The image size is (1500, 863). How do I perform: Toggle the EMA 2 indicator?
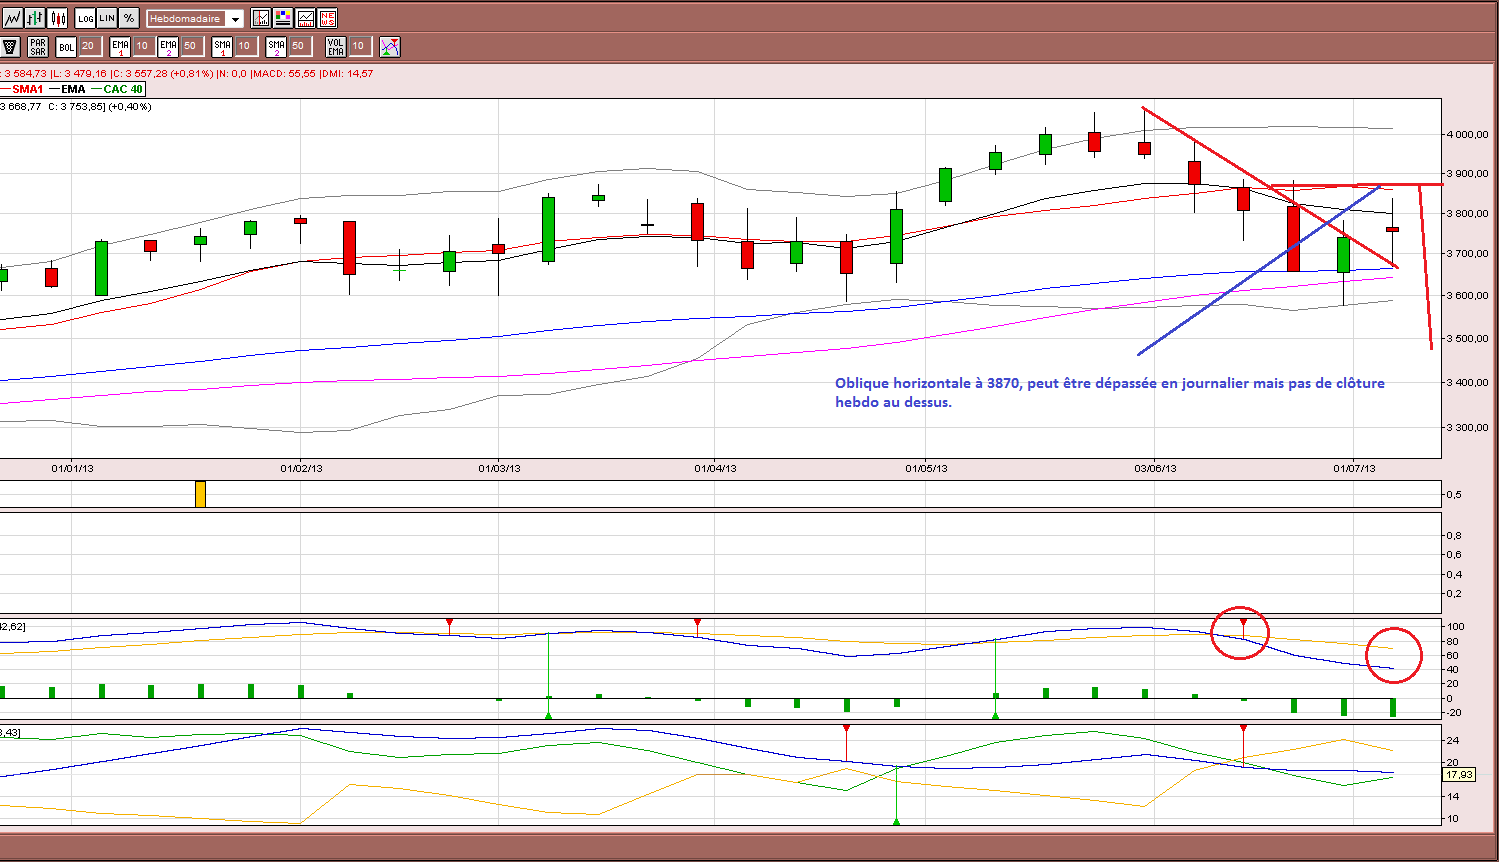tap(168, 46)
